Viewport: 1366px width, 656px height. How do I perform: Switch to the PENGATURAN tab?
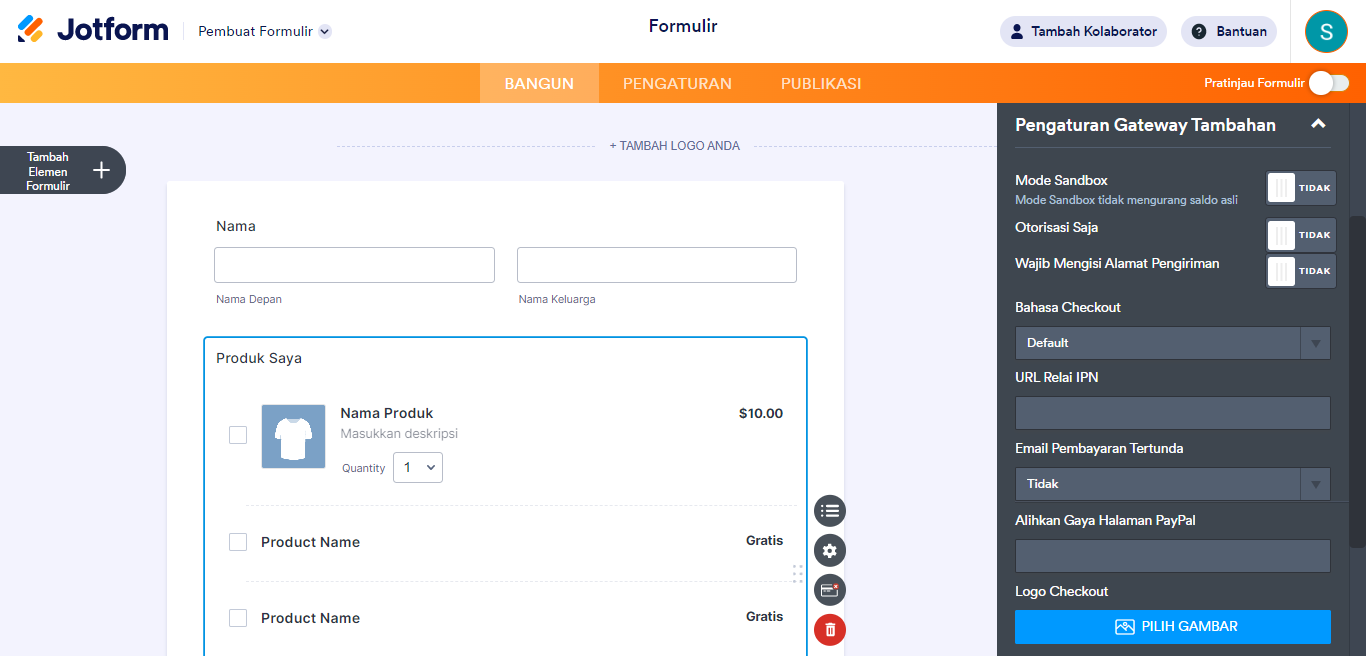pos(677,84)
